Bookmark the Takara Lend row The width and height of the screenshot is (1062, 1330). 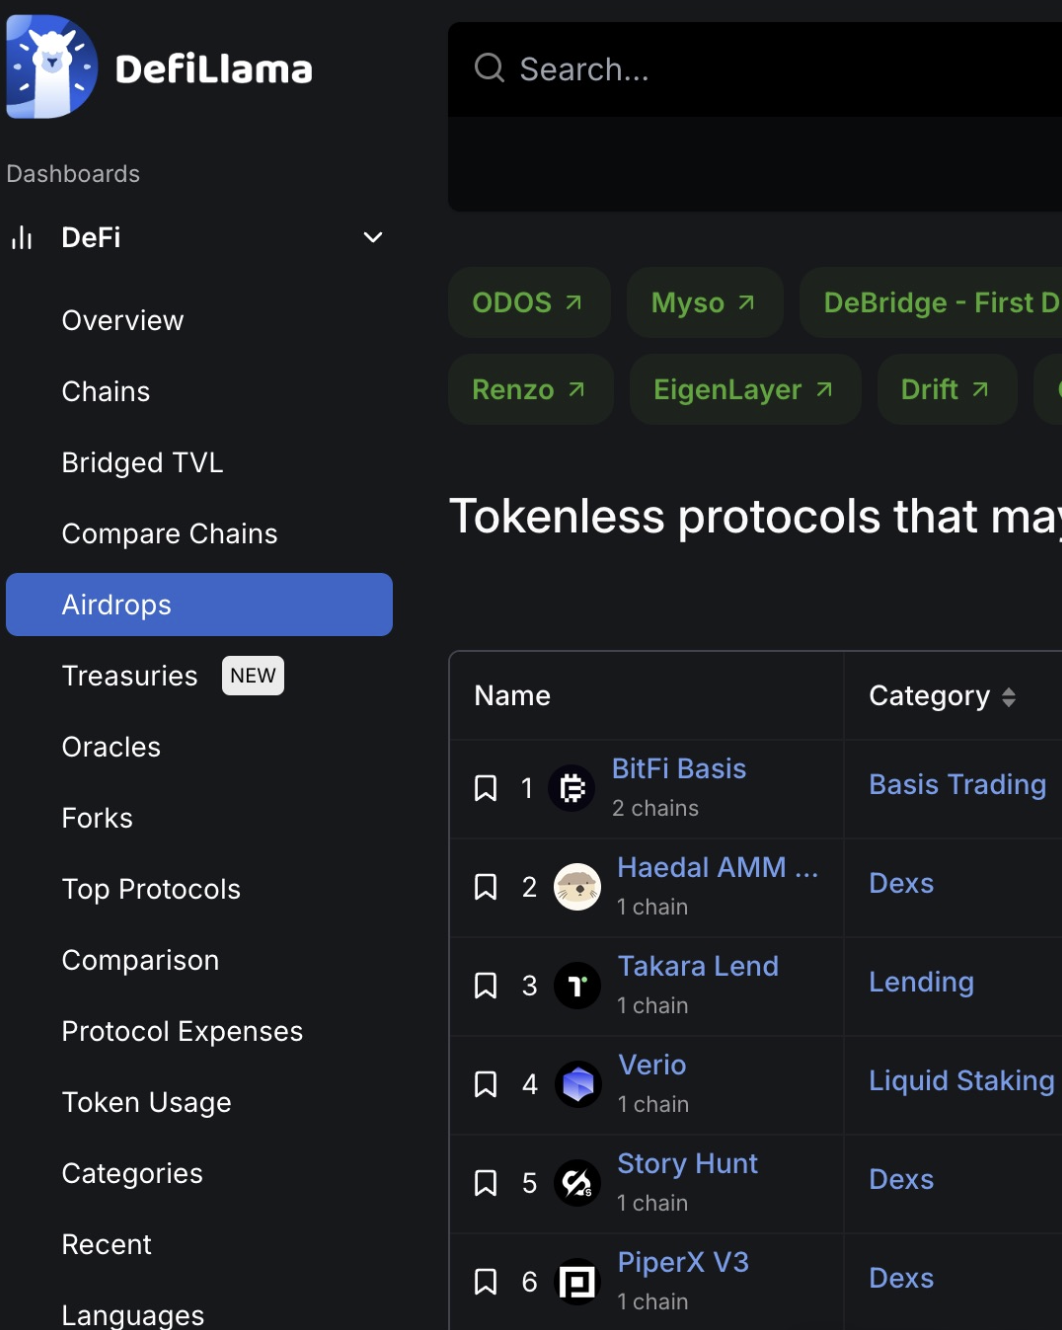pyautogui.click(x=486, y=986)
